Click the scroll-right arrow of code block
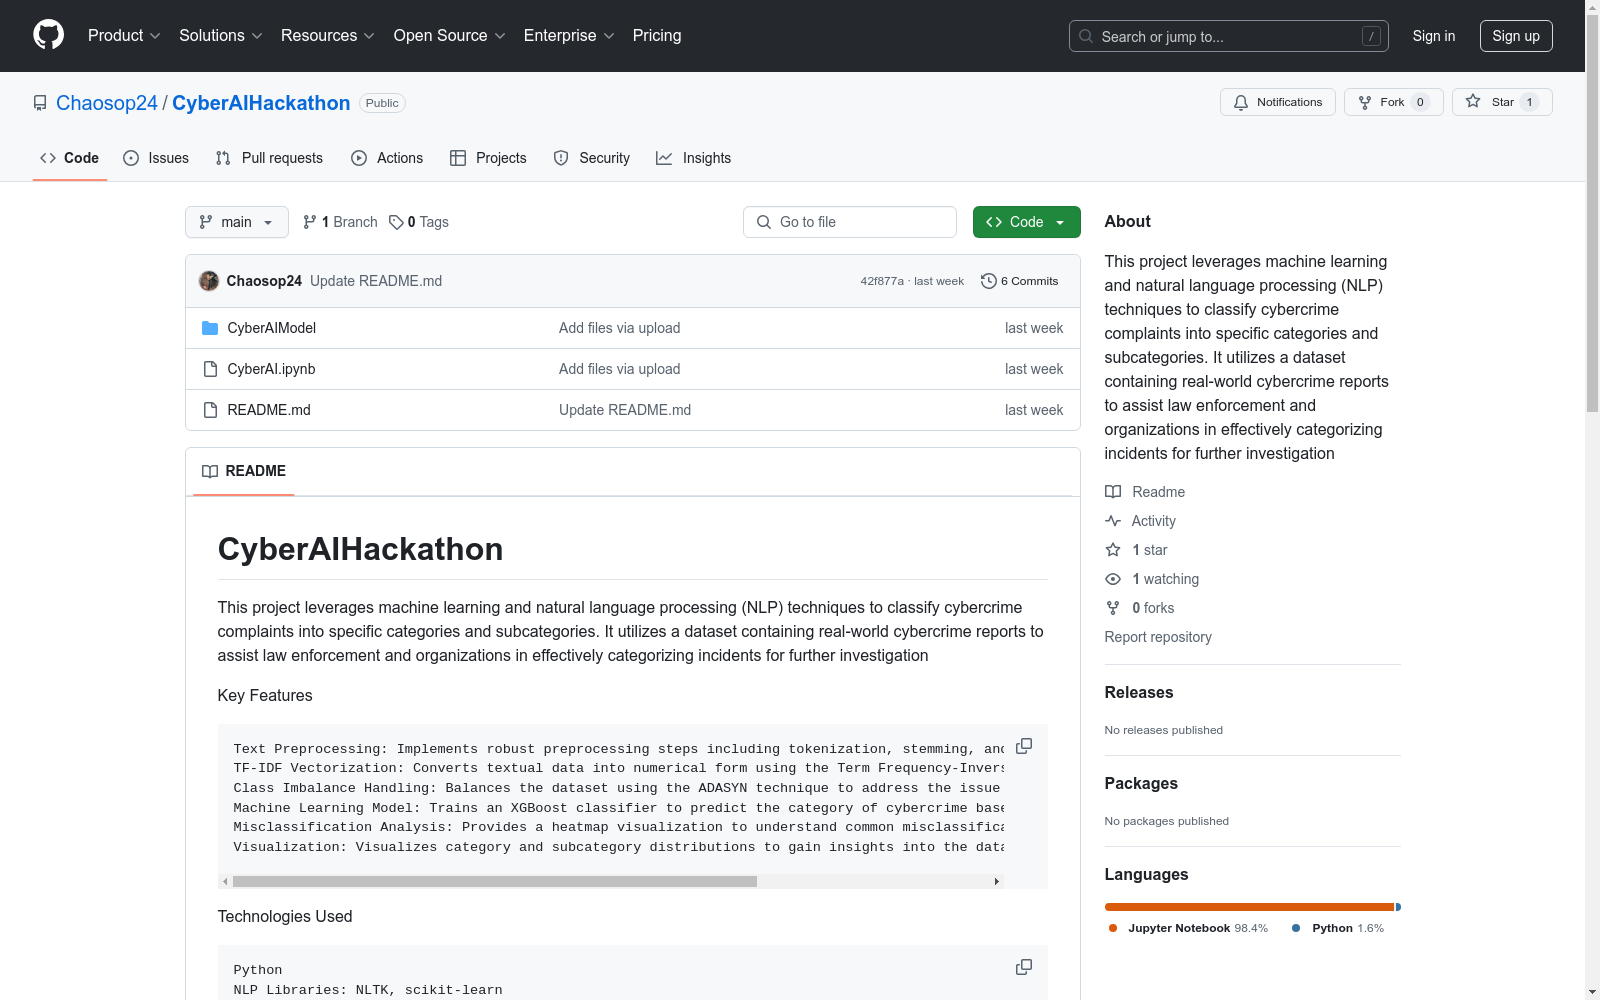Viewport: 1600px width, 1000px height. [996, 882]
